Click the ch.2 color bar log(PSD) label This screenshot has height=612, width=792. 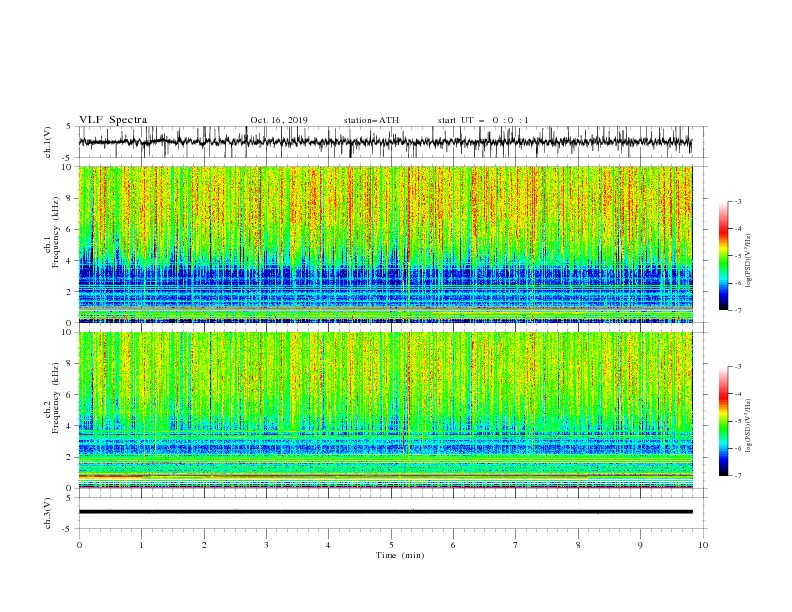tap(748, 425)
